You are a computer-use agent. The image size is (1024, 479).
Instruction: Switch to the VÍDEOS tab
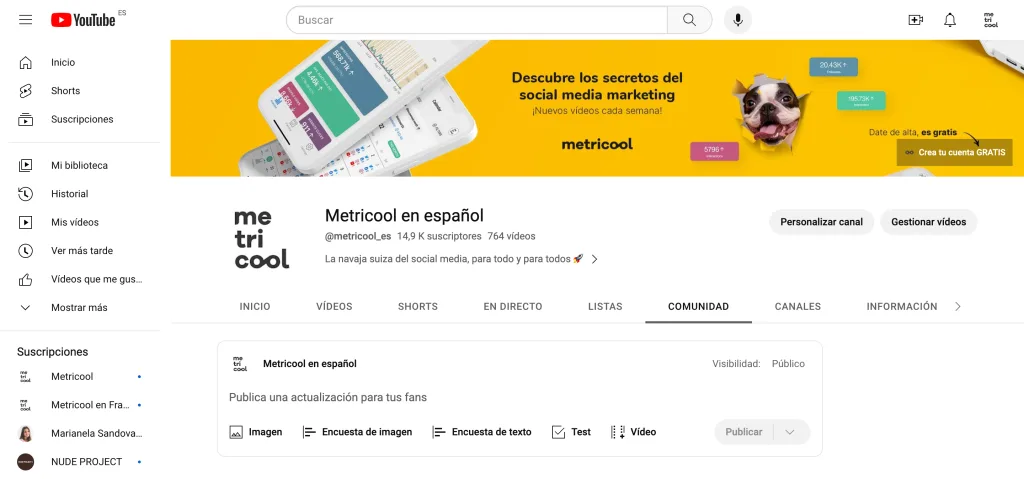pos(334,306)
